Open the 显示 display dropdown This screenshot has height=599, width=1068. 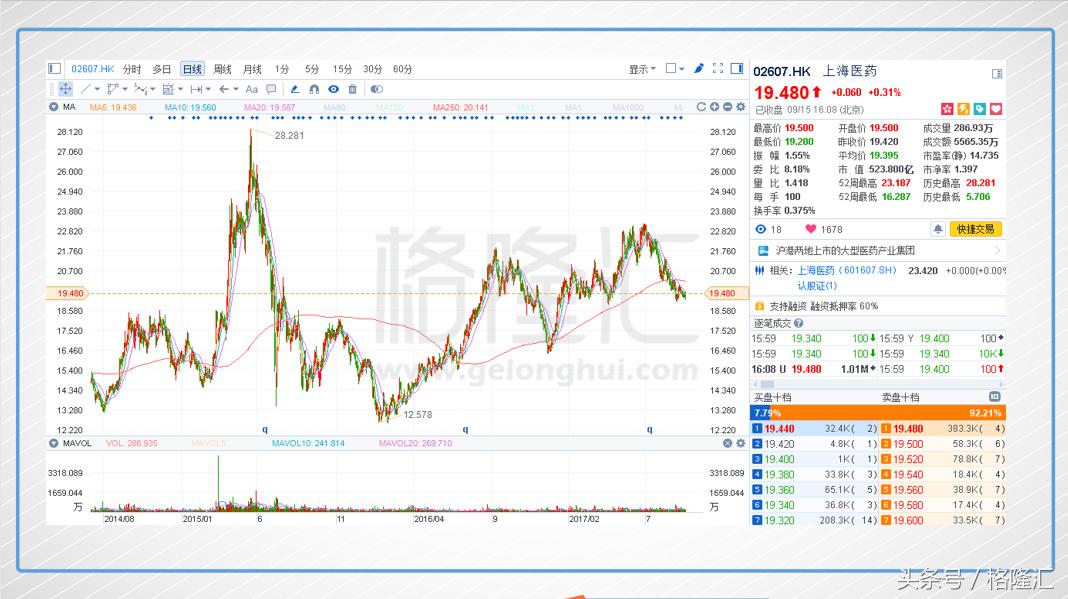coord(642,69)
